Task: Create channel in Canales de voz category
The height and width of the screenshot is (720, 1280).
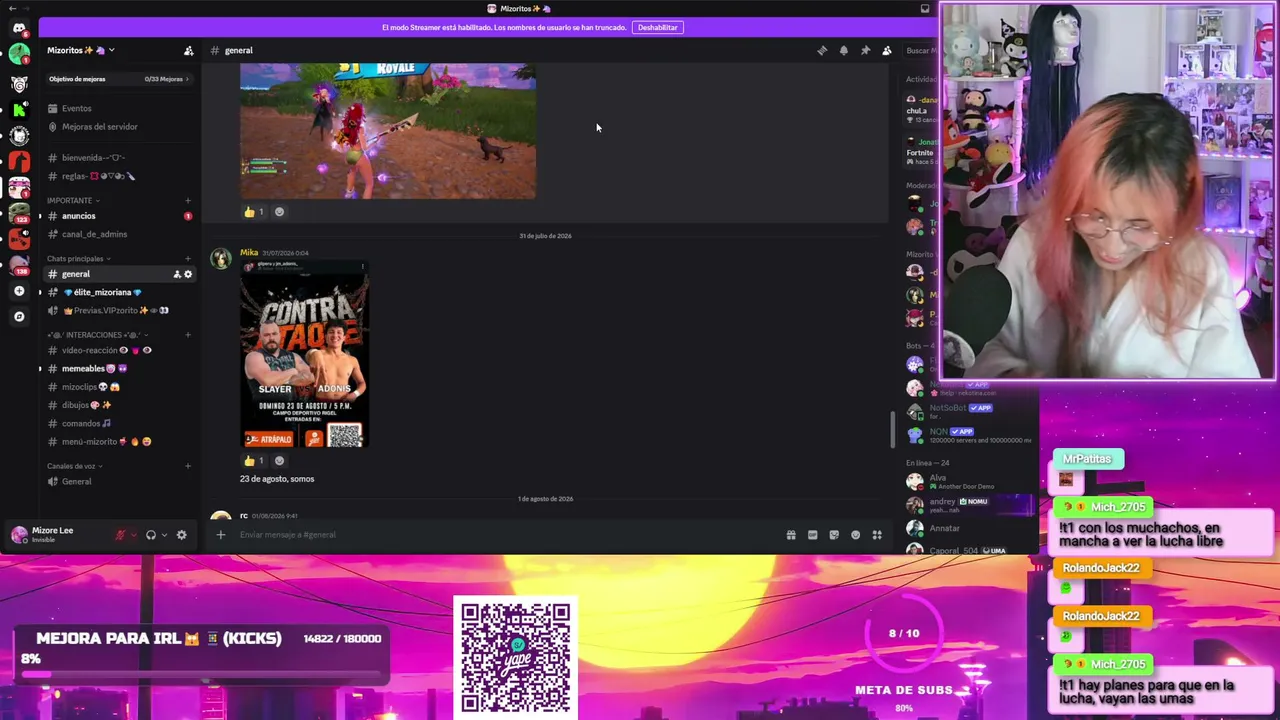Action: [x=188, y=466]
